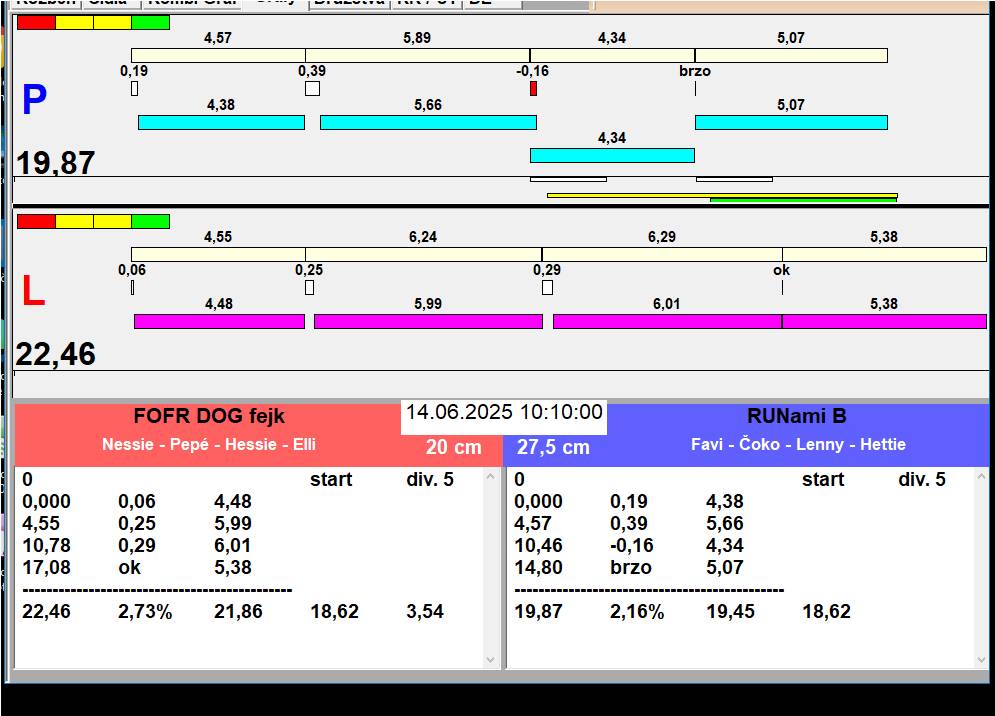Click 2,73% in the FOFR DOG fejk summary row

[145, 611]
